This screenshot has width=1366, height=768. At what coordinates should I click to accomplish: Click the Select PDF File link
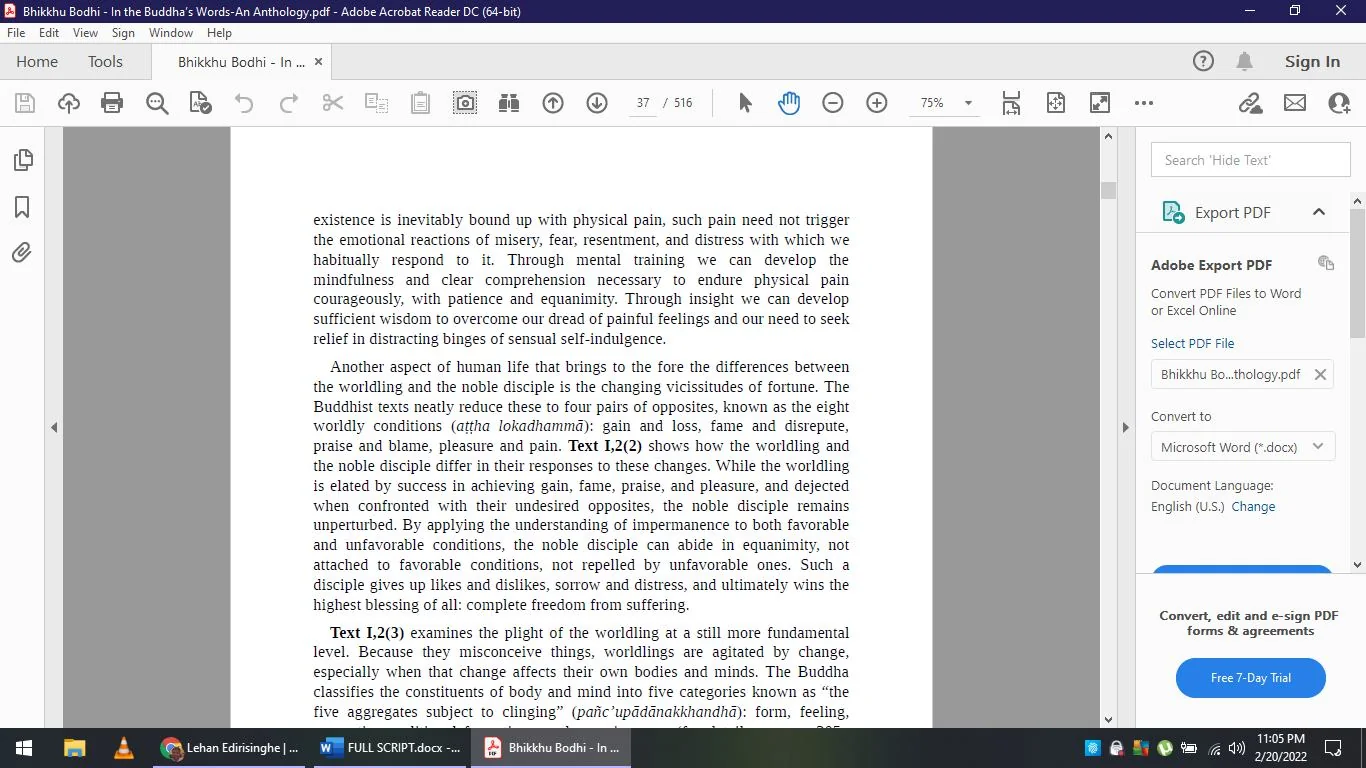click(x=1192, y=343)
